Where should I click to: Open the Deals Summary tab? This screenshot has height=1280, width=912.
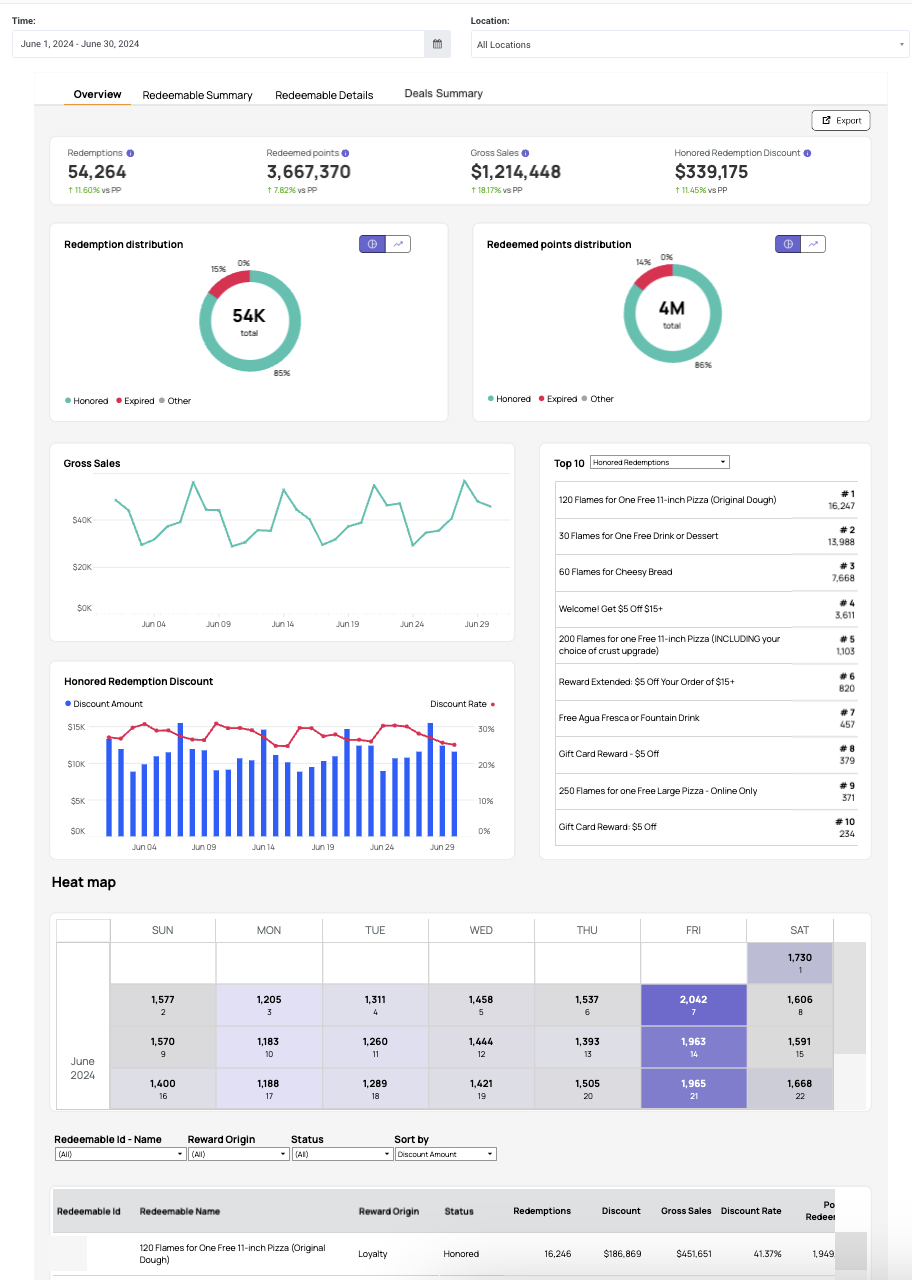[x=443, y=93]
